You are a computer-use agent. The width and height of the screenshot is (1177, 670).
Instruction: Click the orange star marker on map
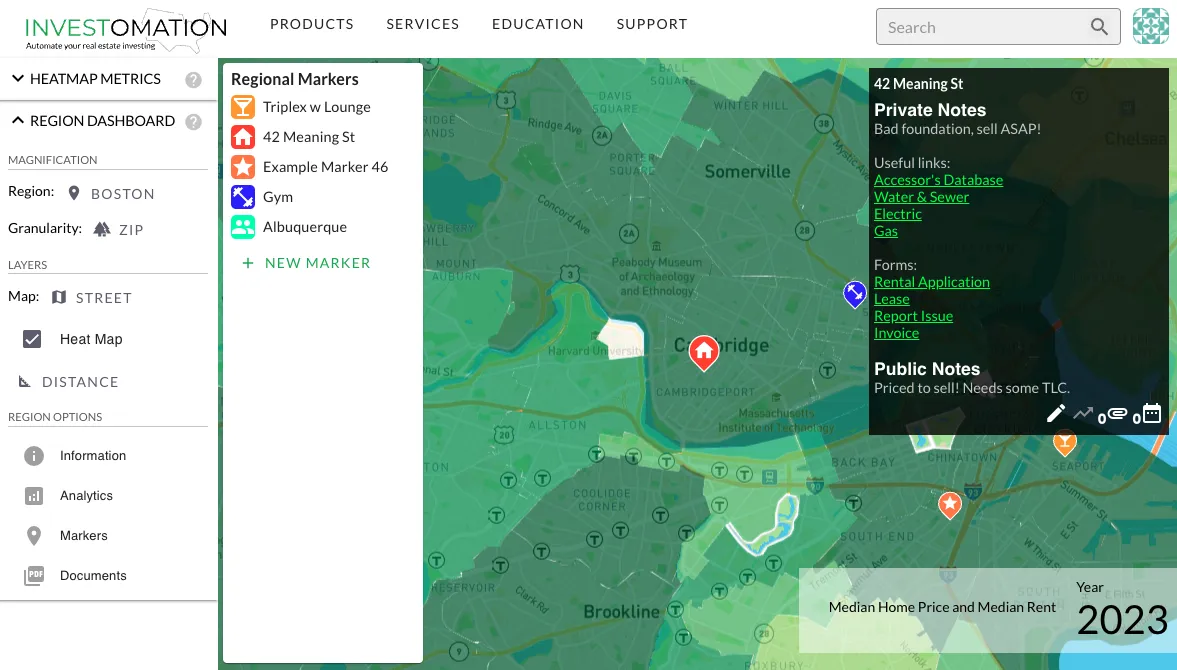point(949,505)
